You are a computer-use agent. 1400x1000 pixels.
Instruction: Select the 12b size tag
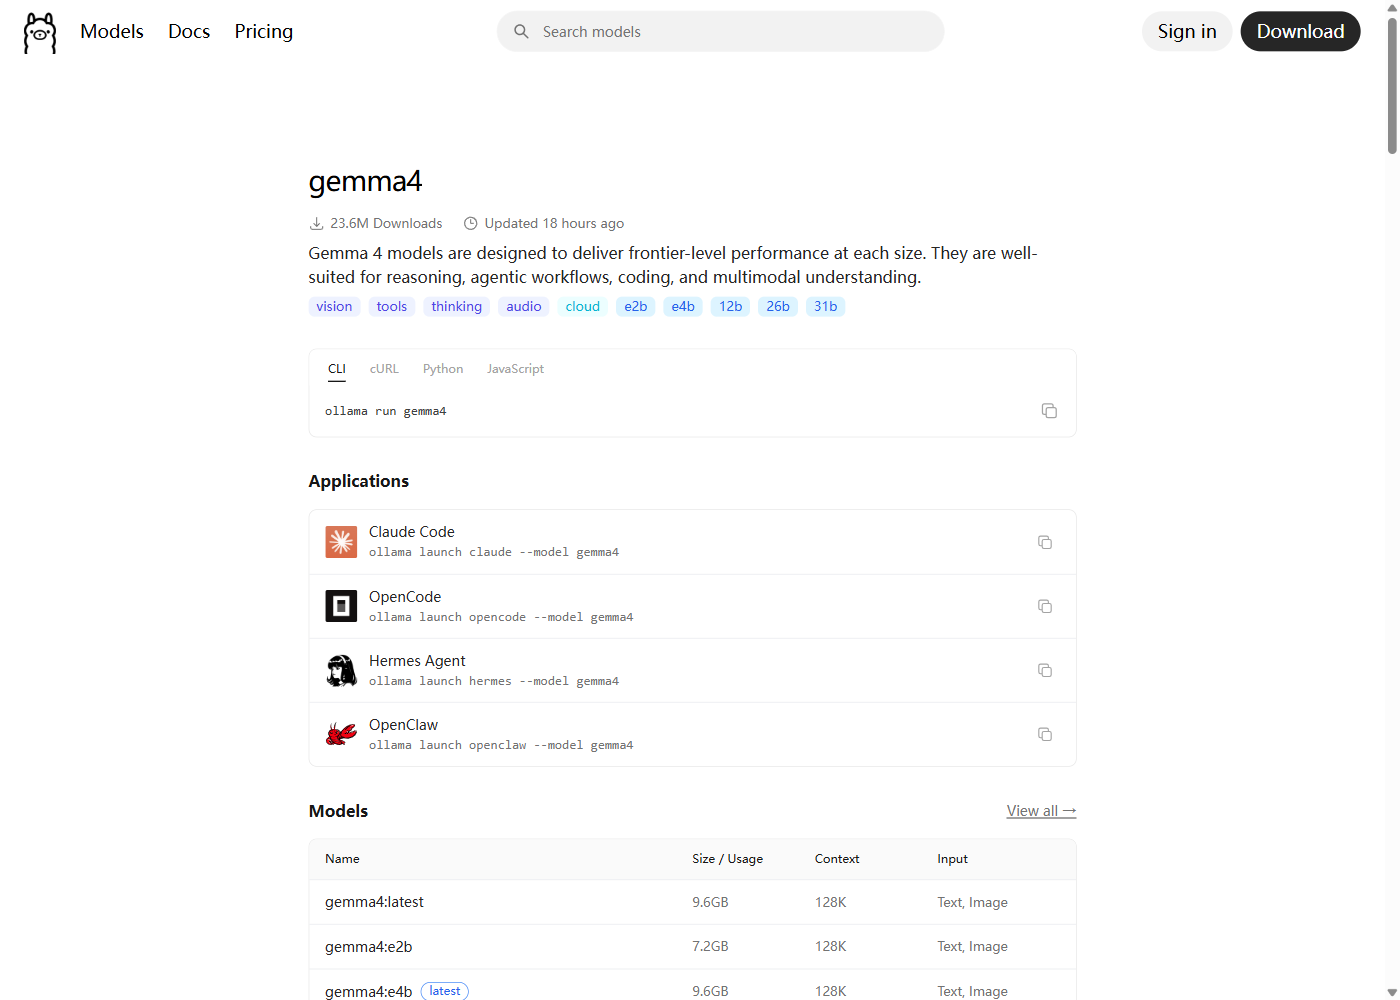pyautogui.click(x=731, y=307)
